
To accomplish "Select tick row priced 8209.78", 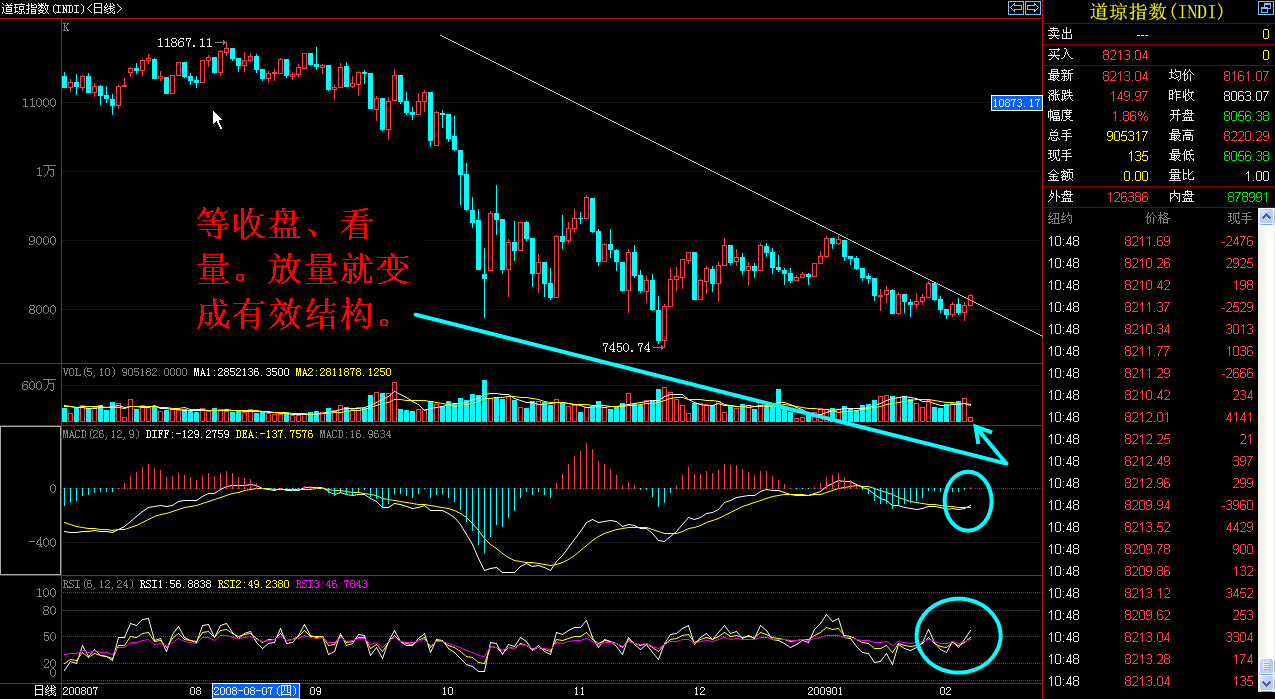I will pos(1151,549).
